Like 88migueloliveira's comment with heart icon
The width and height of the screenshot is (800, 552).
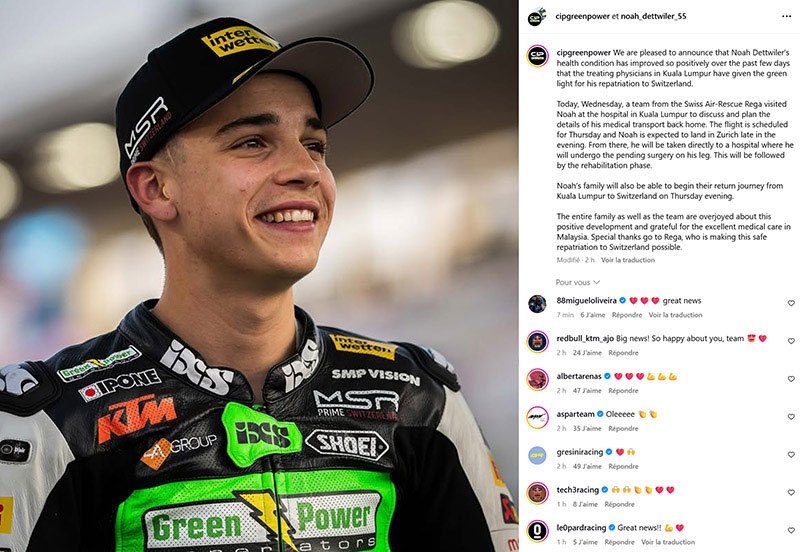pyautogui.click(x=791, y=303)
